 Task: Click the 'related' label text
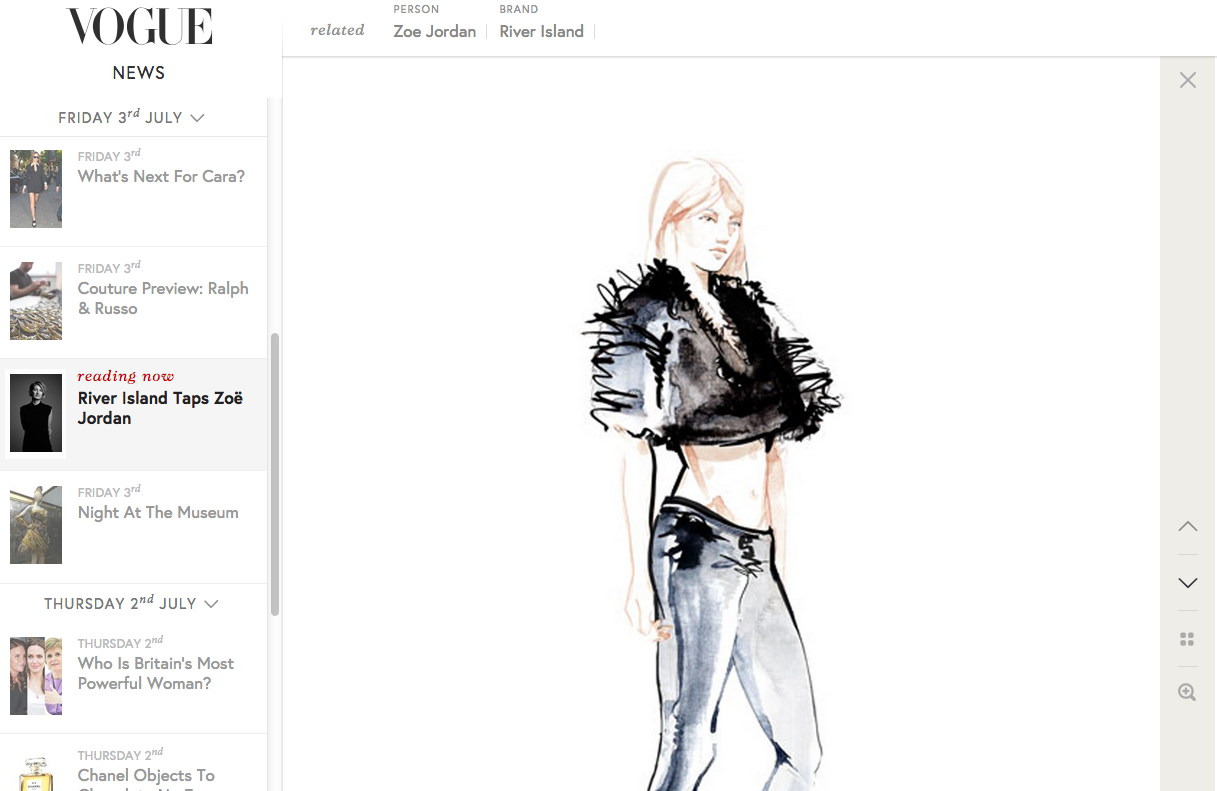coord(337,30)
